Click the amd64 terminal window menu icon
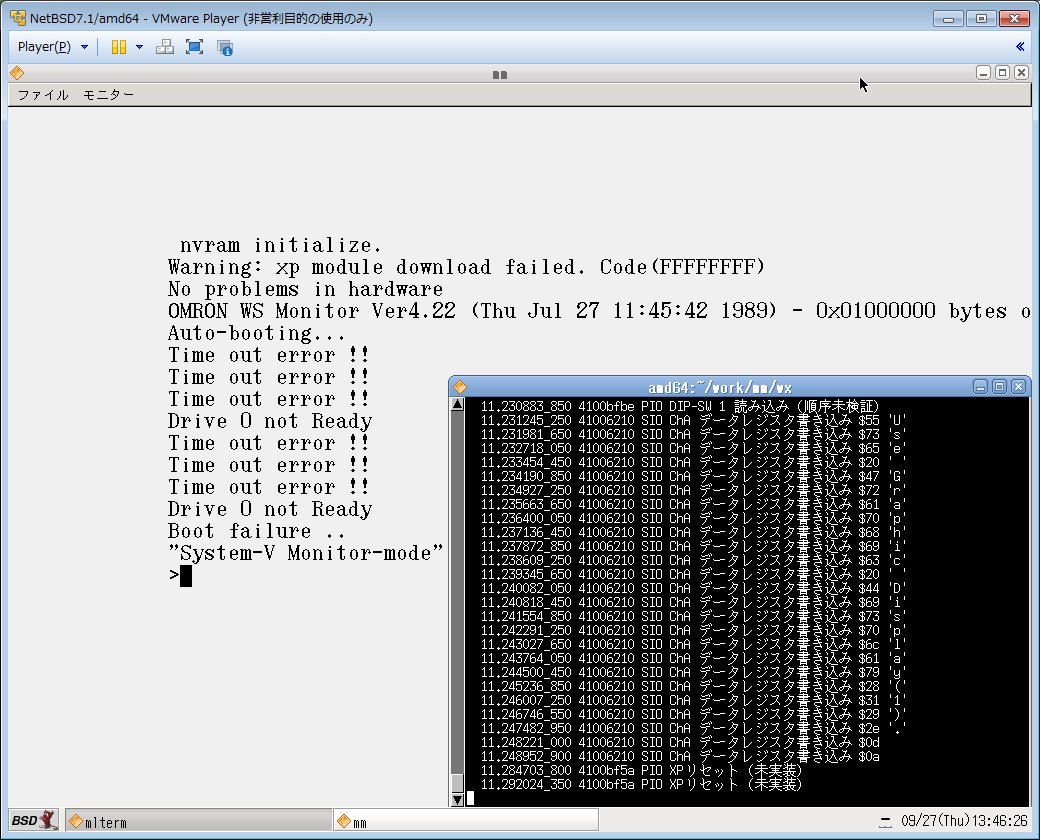 (x=460, y=387)
